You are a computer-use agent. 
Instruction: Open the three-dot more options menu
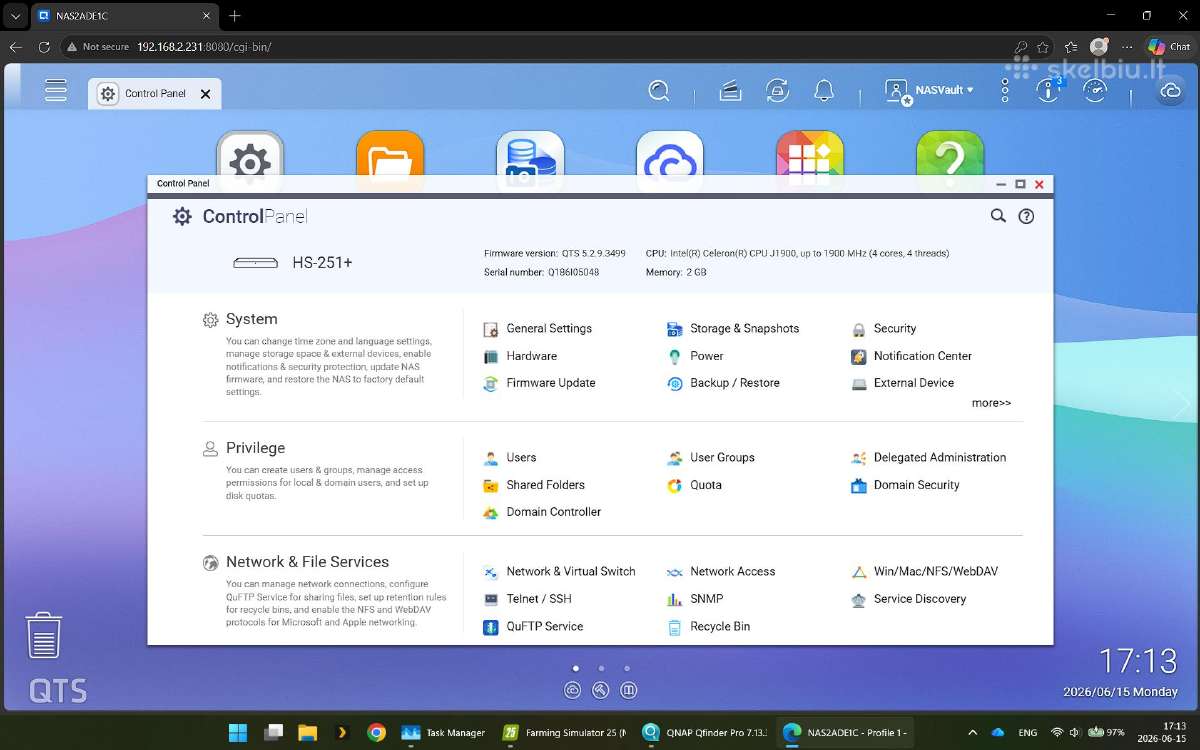(1005, 91)
